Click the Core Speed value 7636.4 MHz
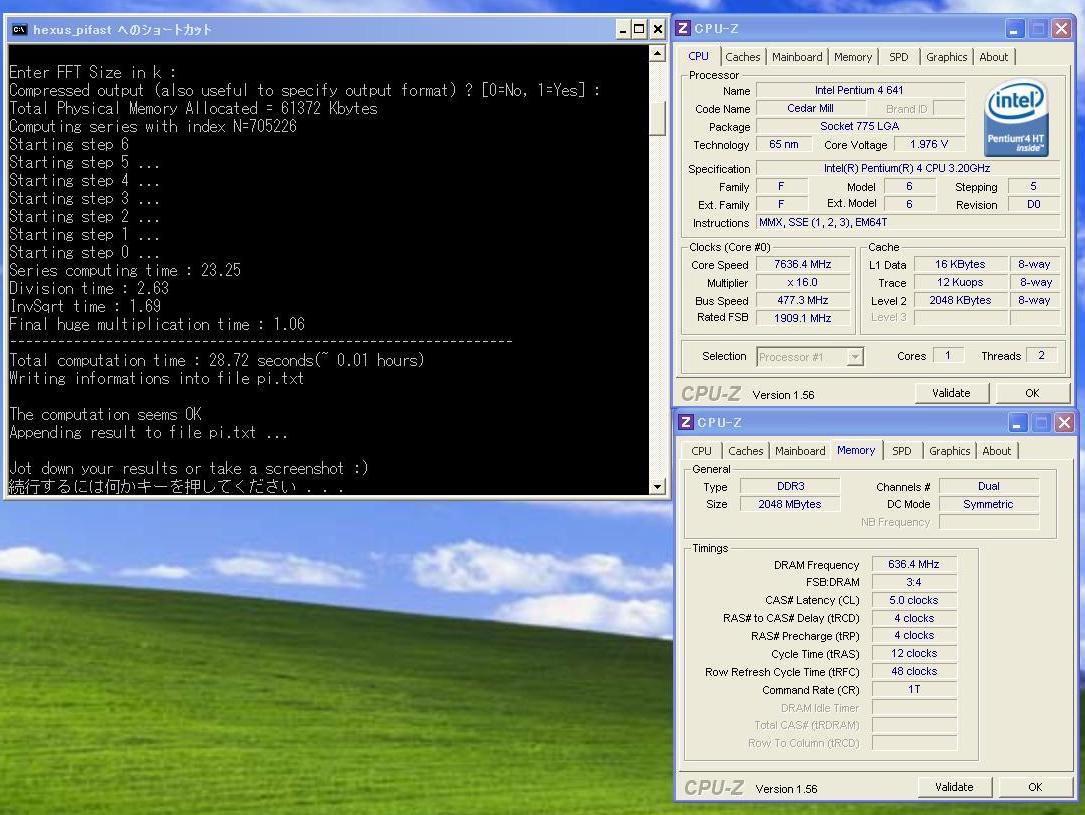 point(803,264)
